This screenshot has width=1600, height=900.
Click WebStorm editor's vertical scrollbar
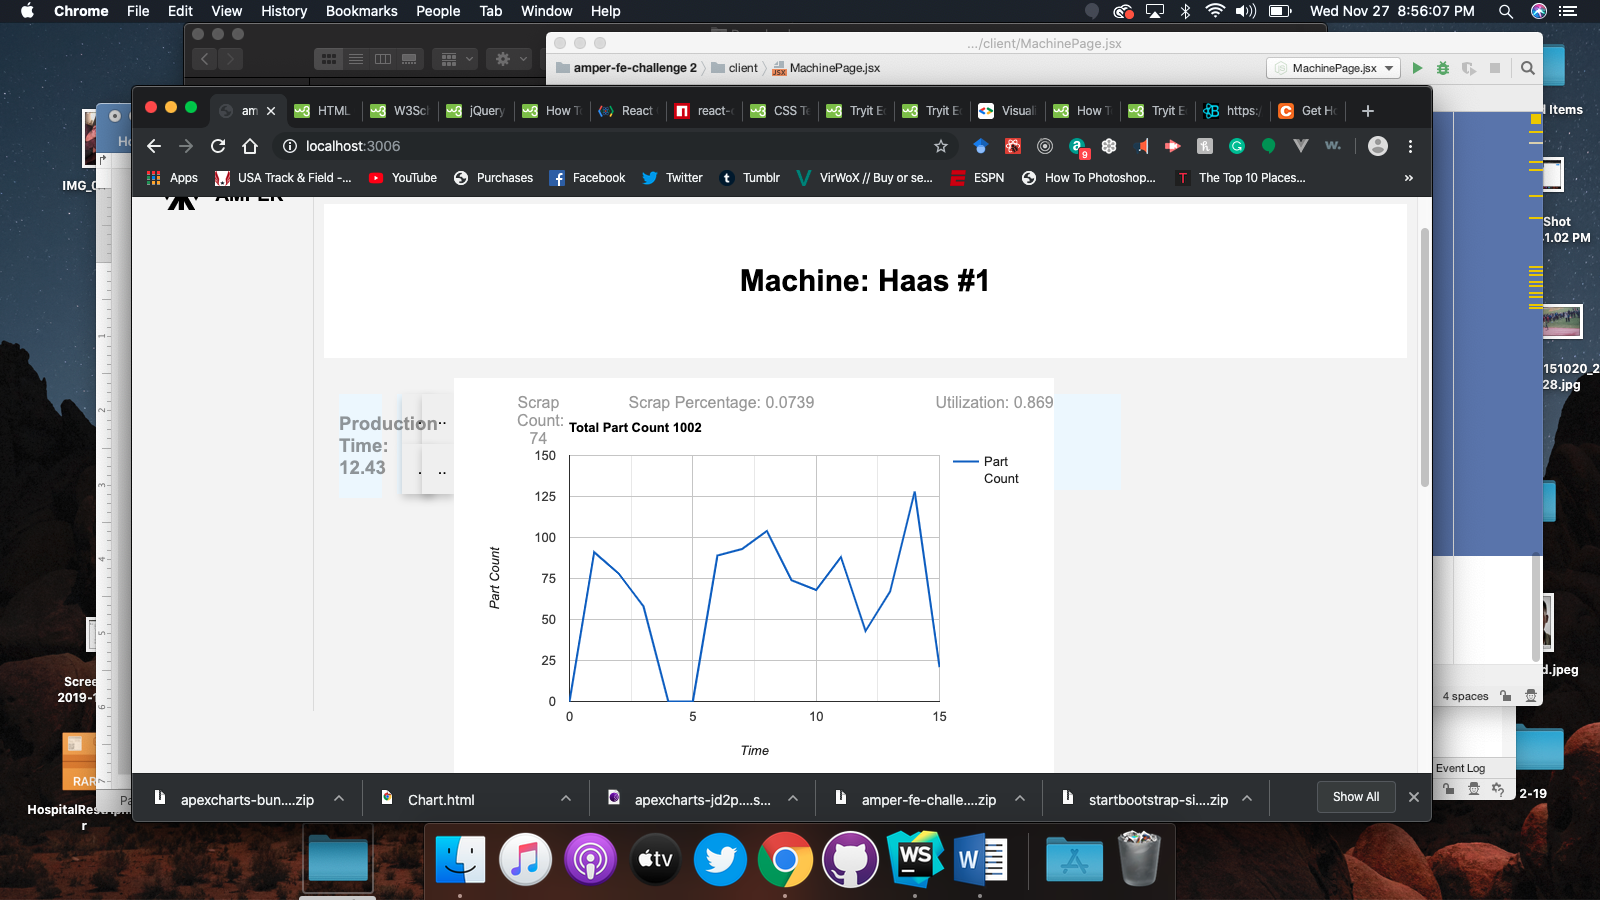[1536, 608]
